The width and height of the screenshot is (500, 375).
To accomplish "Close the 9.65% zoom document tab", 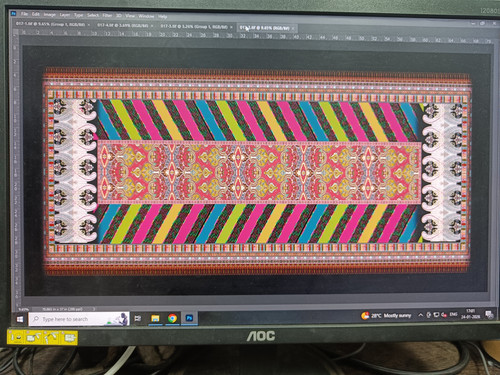I will pyautogui.click(x=89, y=25).
